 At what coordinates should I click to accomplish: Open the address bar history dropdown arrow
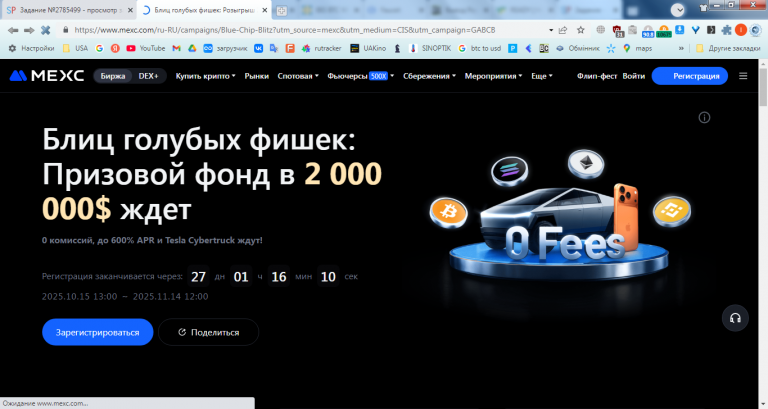coord(551,30)
